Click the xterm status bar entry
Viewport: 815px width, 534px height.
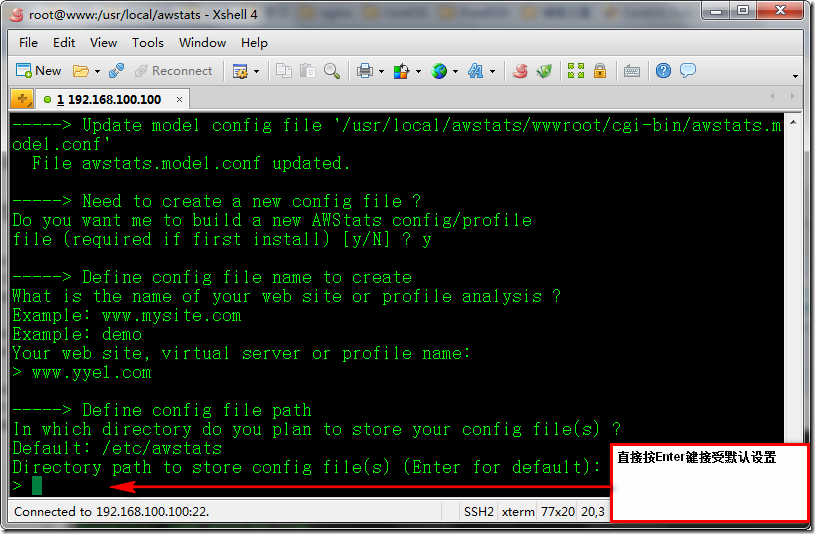[518, 512]
